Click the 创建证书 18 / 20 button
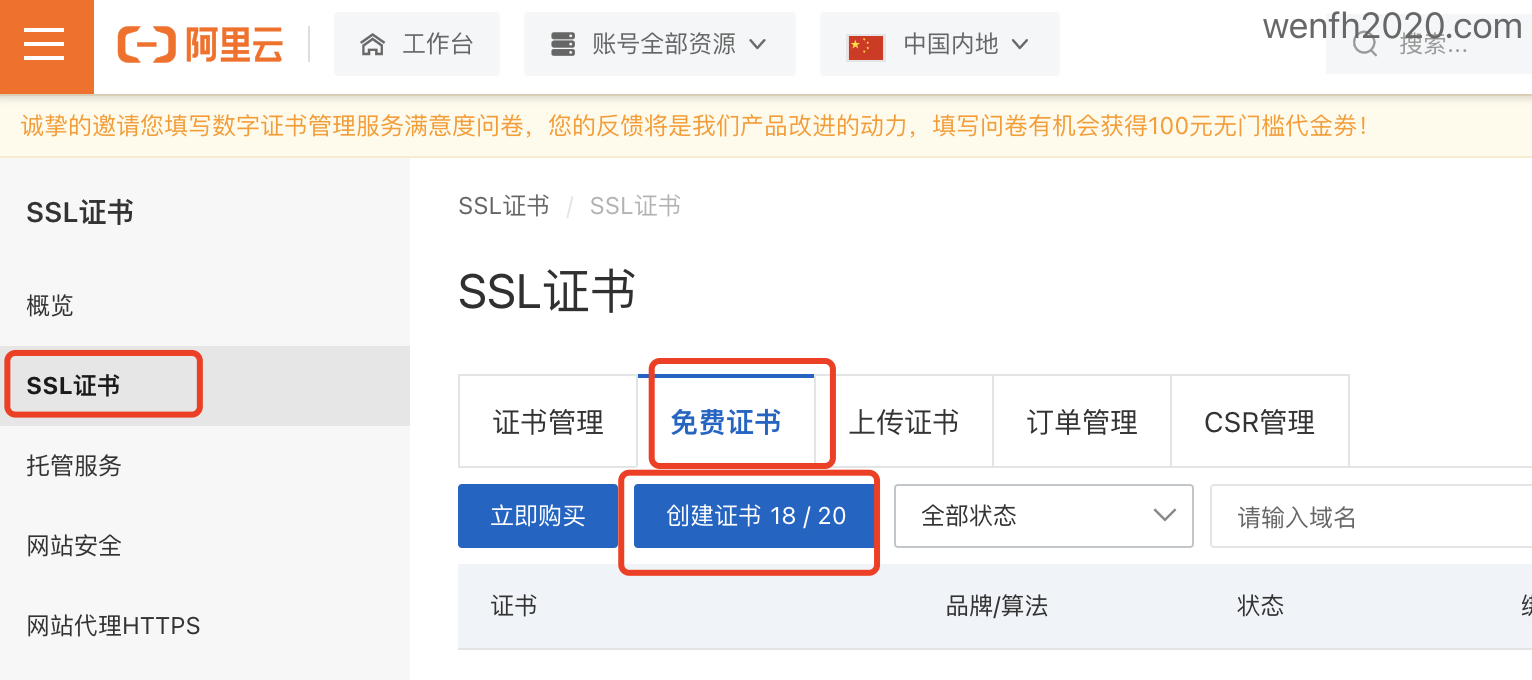Image resolution: width=1532 pixels, height=680 pixels. 756,516
